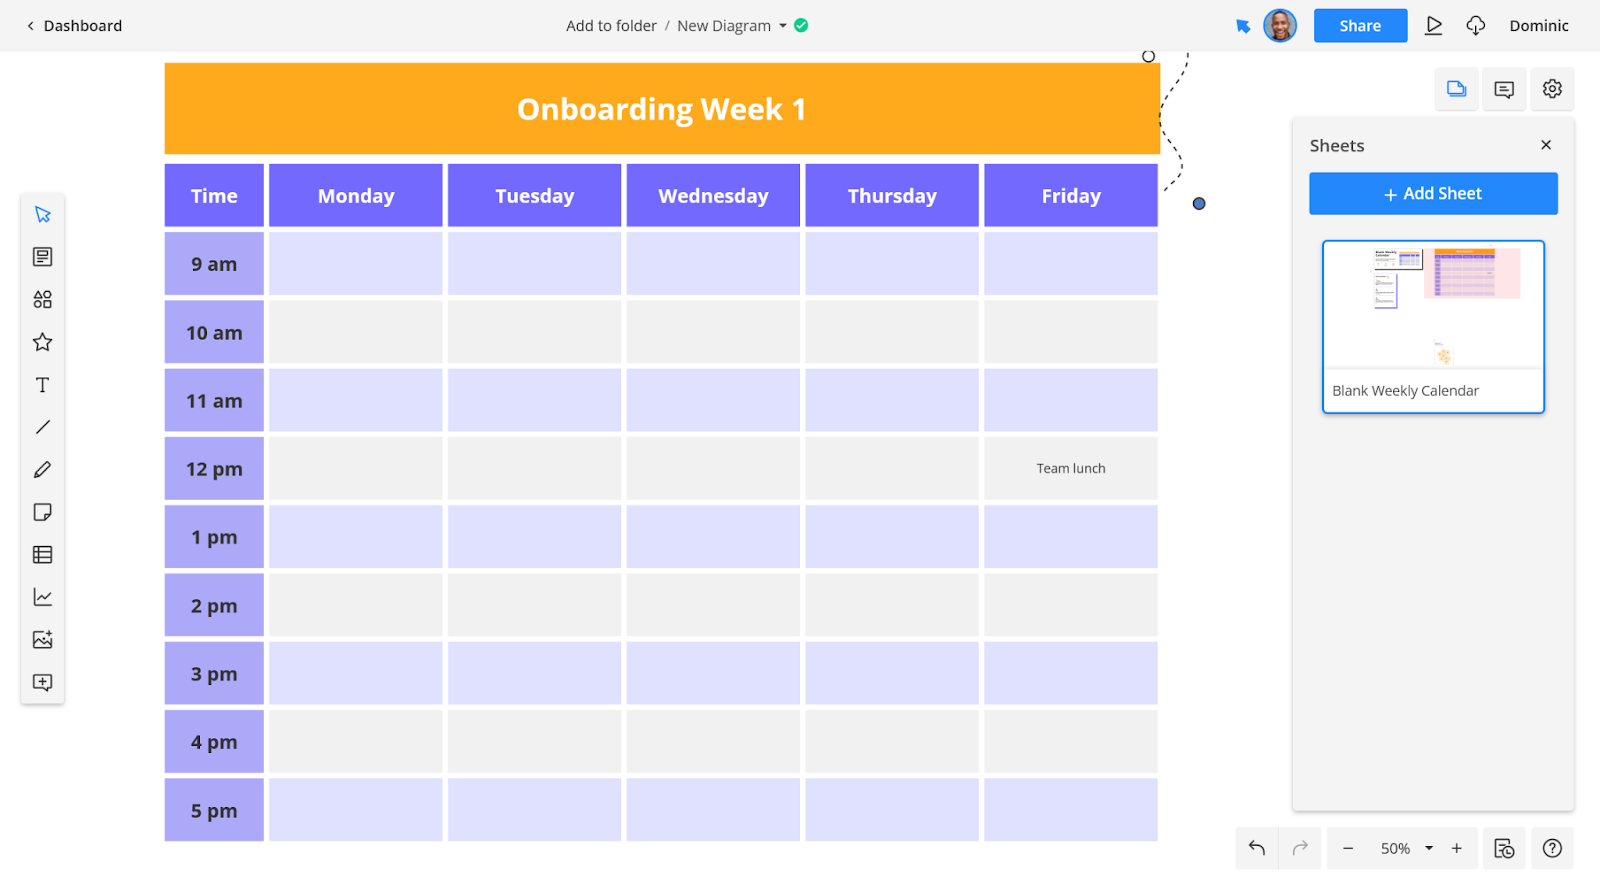
Task: Go back to Dashboard
Action: click(x=74, y=26)
